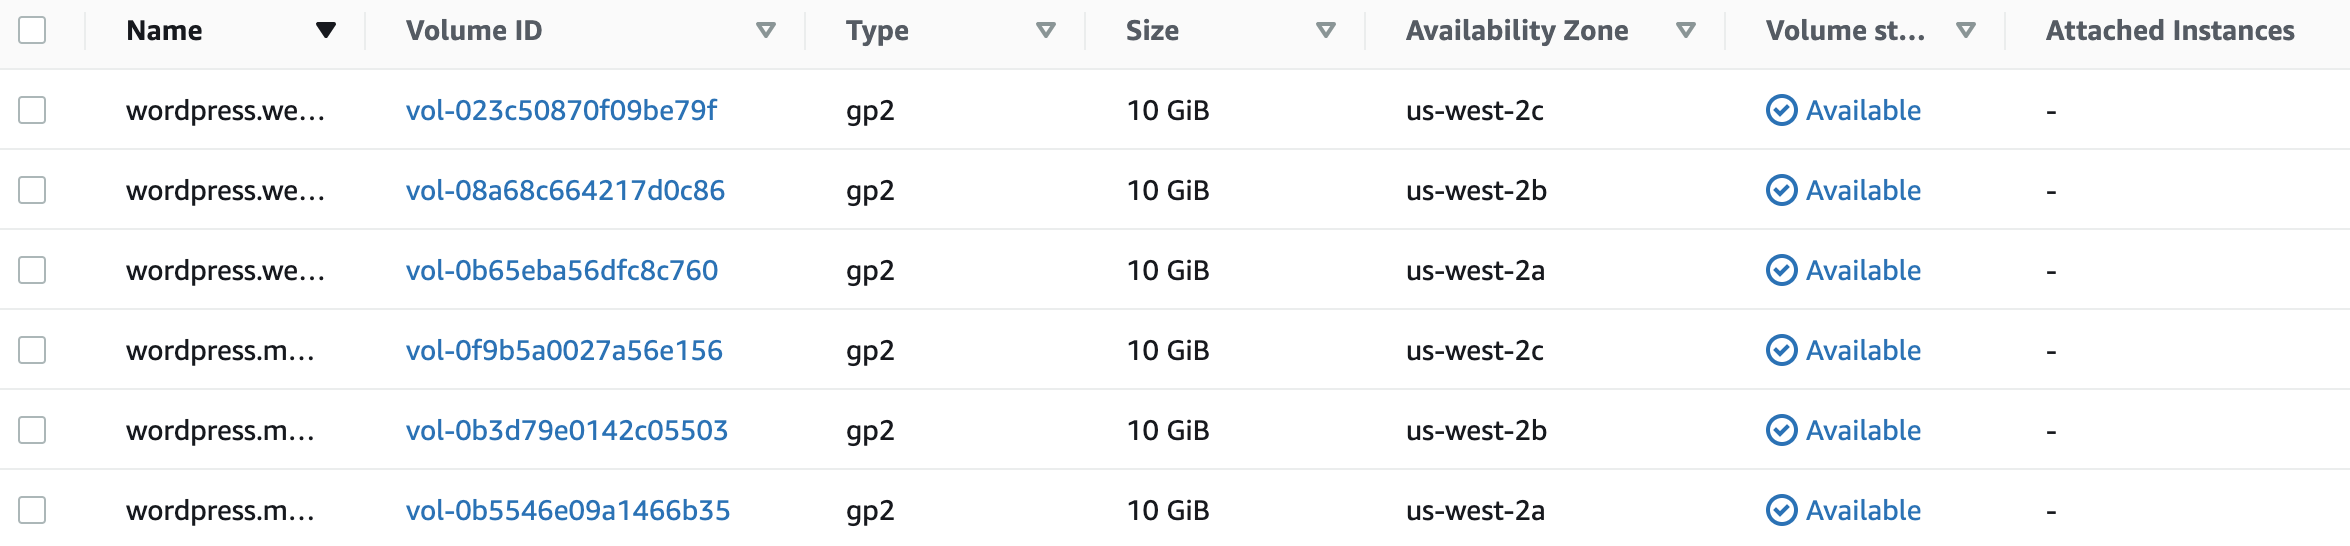This screenshot has width=2350, height=546.
Task: Click the Attached Instances column header
Action: click(x=2170, y=31)
